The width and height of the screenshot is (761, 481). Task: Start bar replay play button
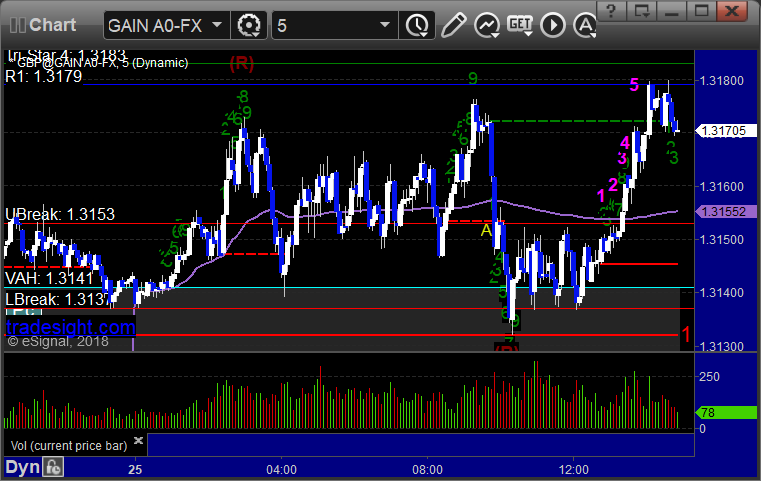553,25
